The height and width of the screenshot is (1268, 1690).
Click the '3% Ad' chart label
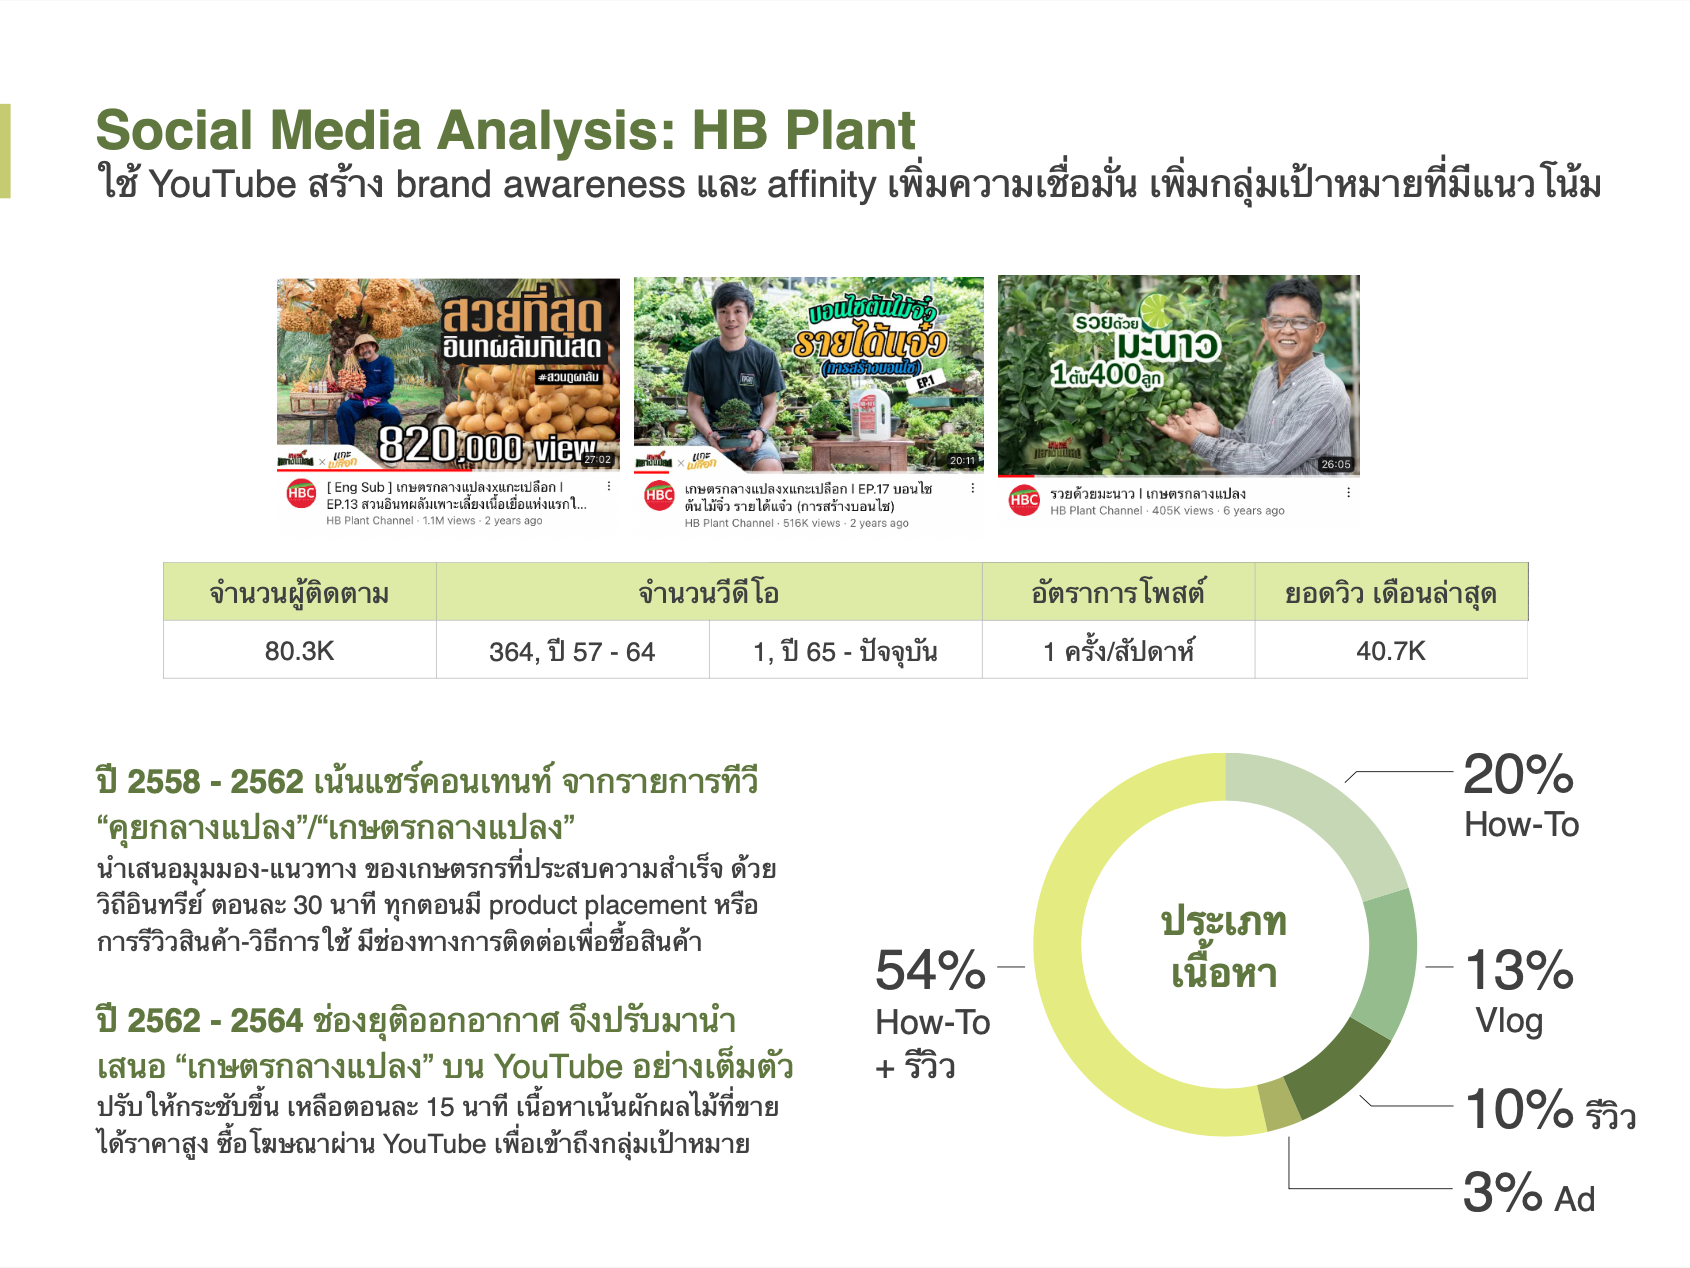click(x=1529, y=1192)
